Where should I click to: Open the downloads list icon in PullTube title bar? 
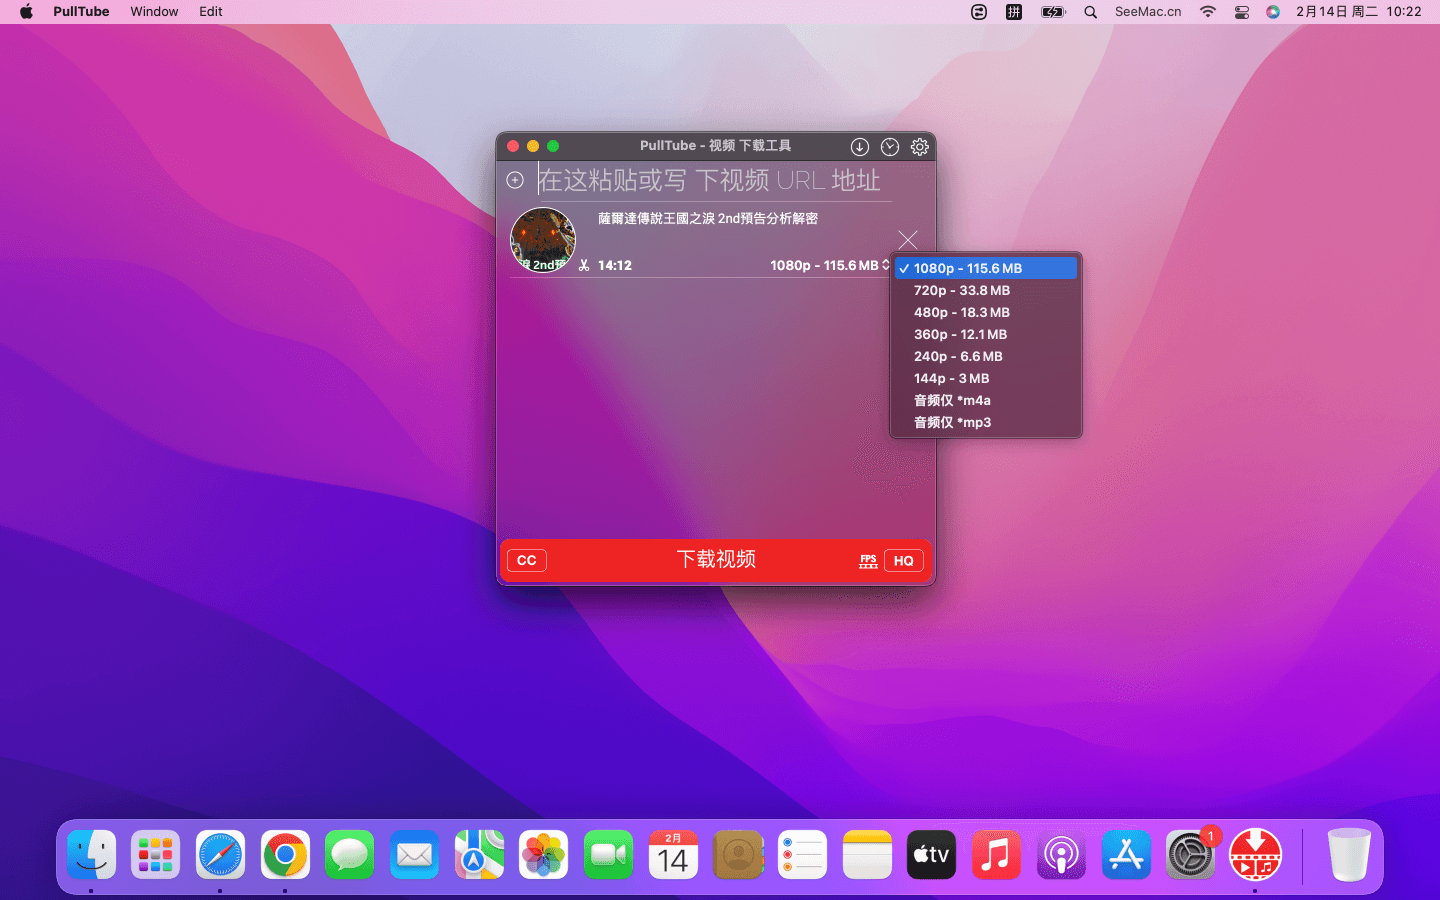(x=860, y=147)
